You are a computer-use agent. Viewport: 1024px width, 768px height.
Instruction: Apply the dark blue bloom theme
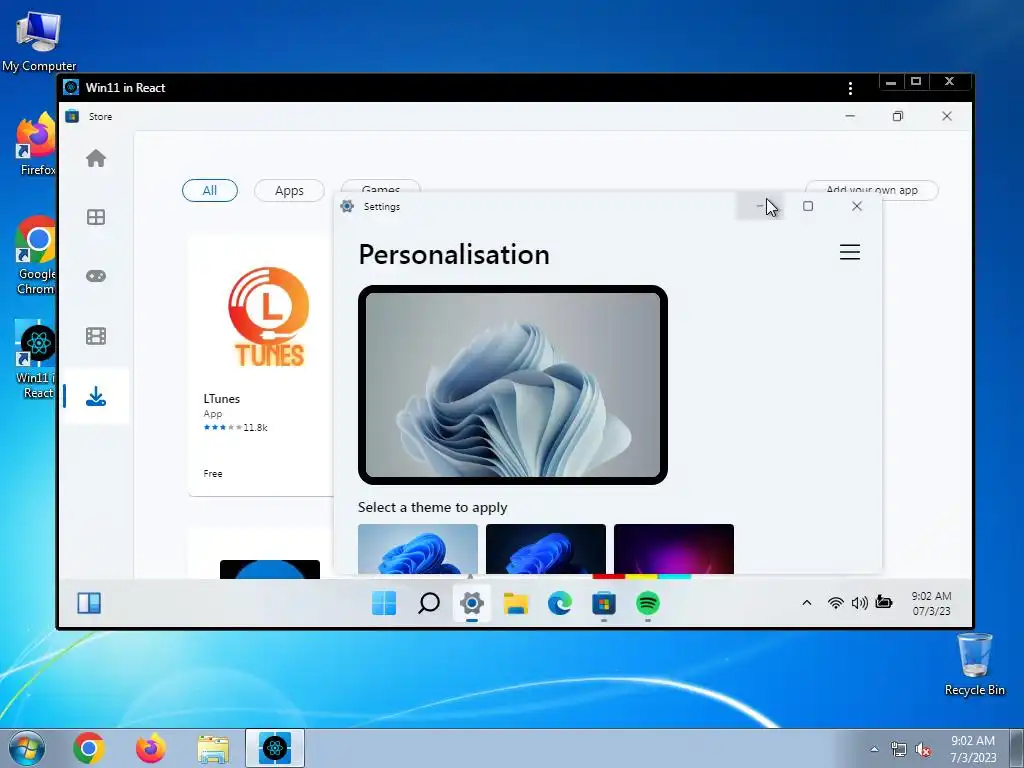(x=546, y=549)
